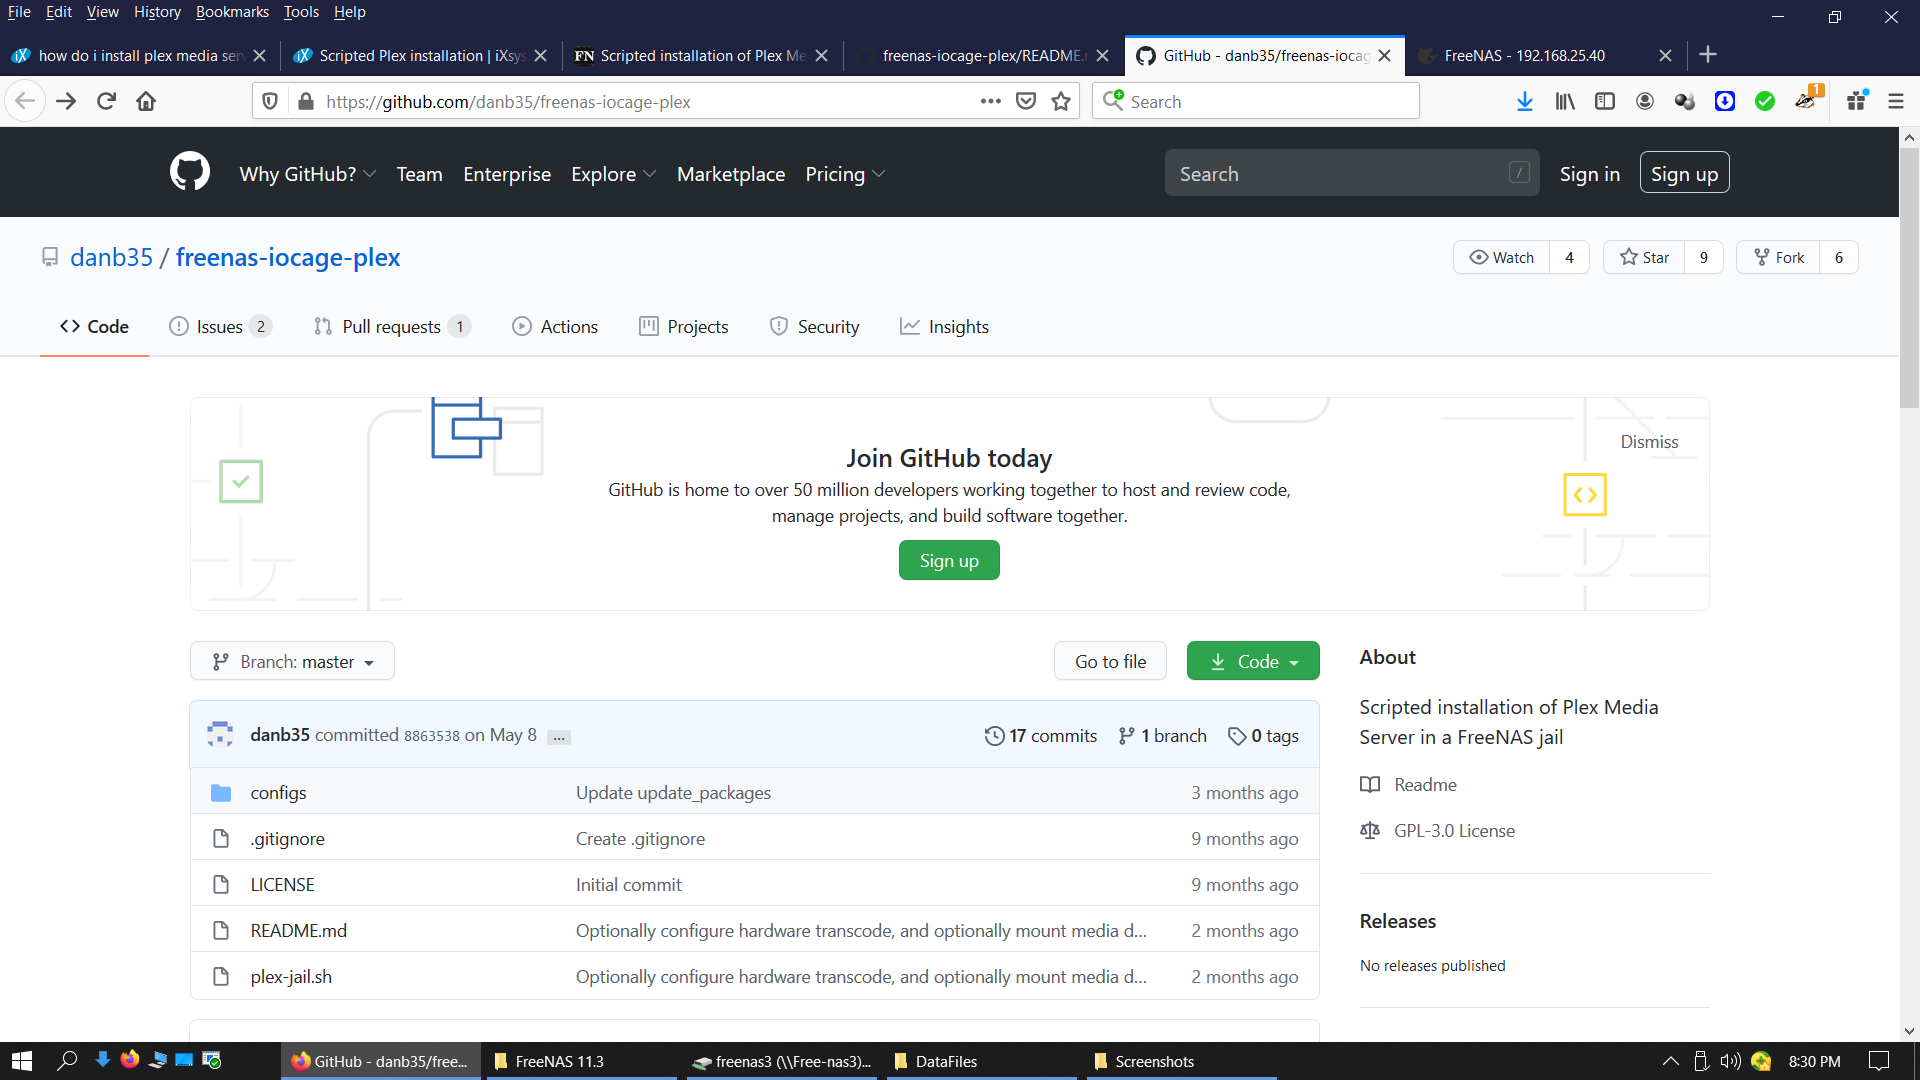Image resolution: width=1920 pixels, height=1080 pixels.
Task: Click the danb35 committer avatar
Action: pos(220,735)
